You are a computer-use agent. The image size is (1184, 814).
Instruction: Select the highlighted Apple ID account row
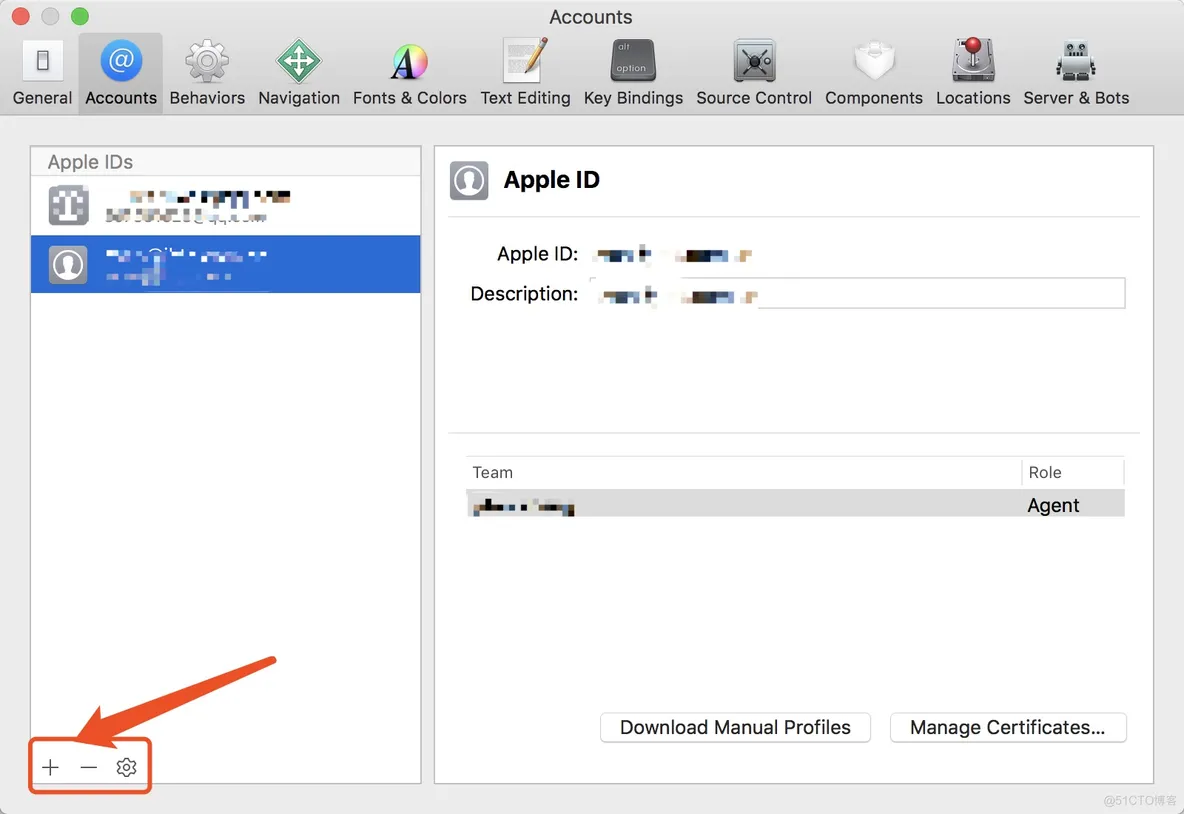[x=226, y=264]
